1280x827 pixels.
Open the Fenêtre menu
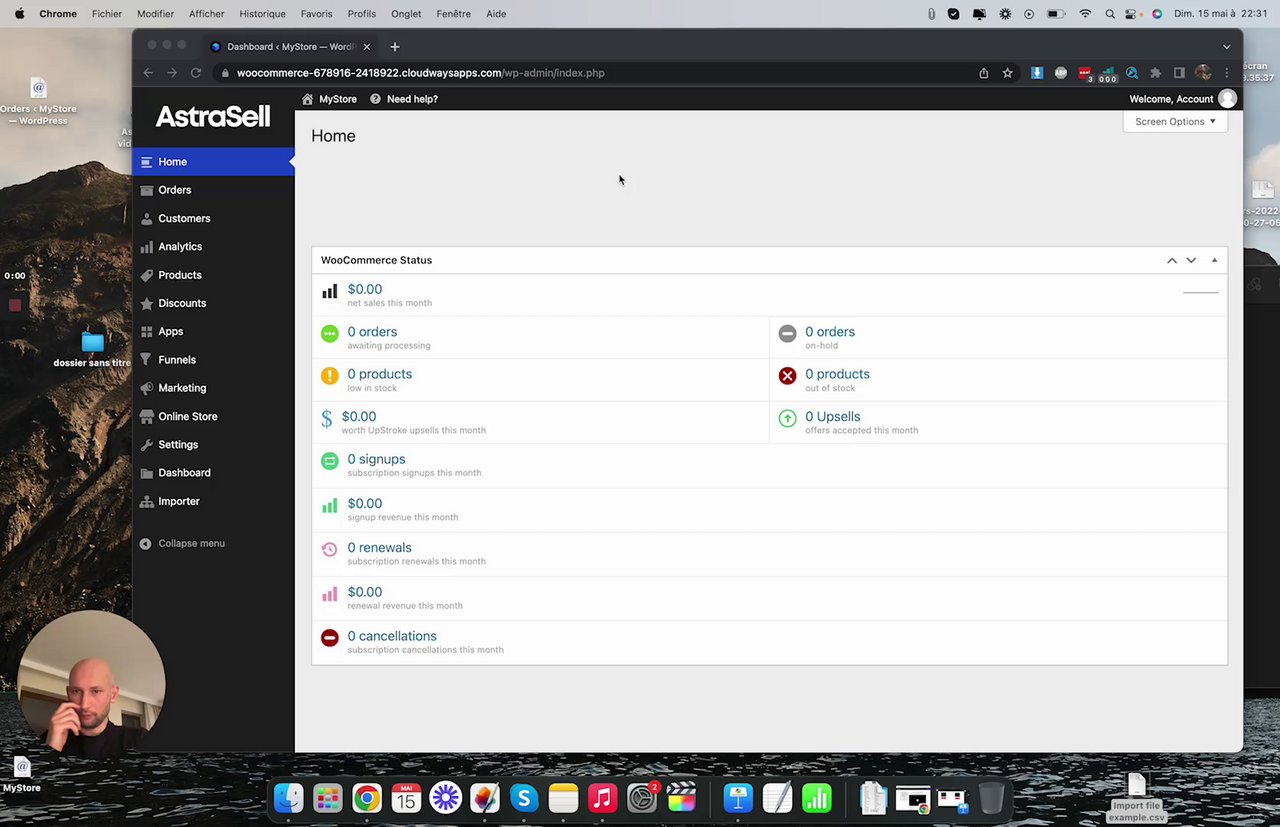click(x=454, y=14)
